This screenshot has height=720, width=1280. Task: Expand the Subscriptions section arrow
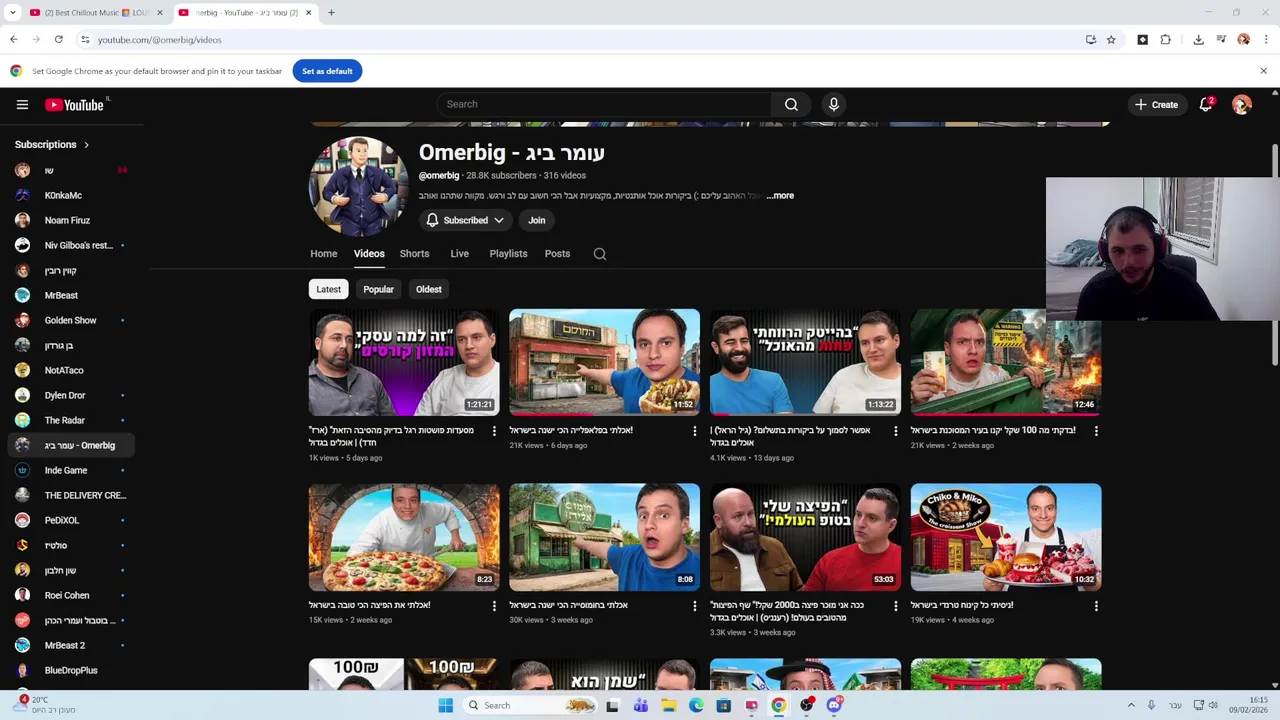86,145
